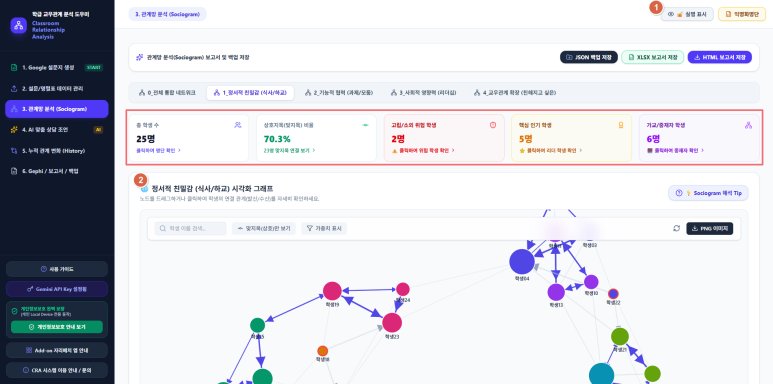
Task: Click the red alert icon on isolated students card
Action: click(x=493, y=125)
